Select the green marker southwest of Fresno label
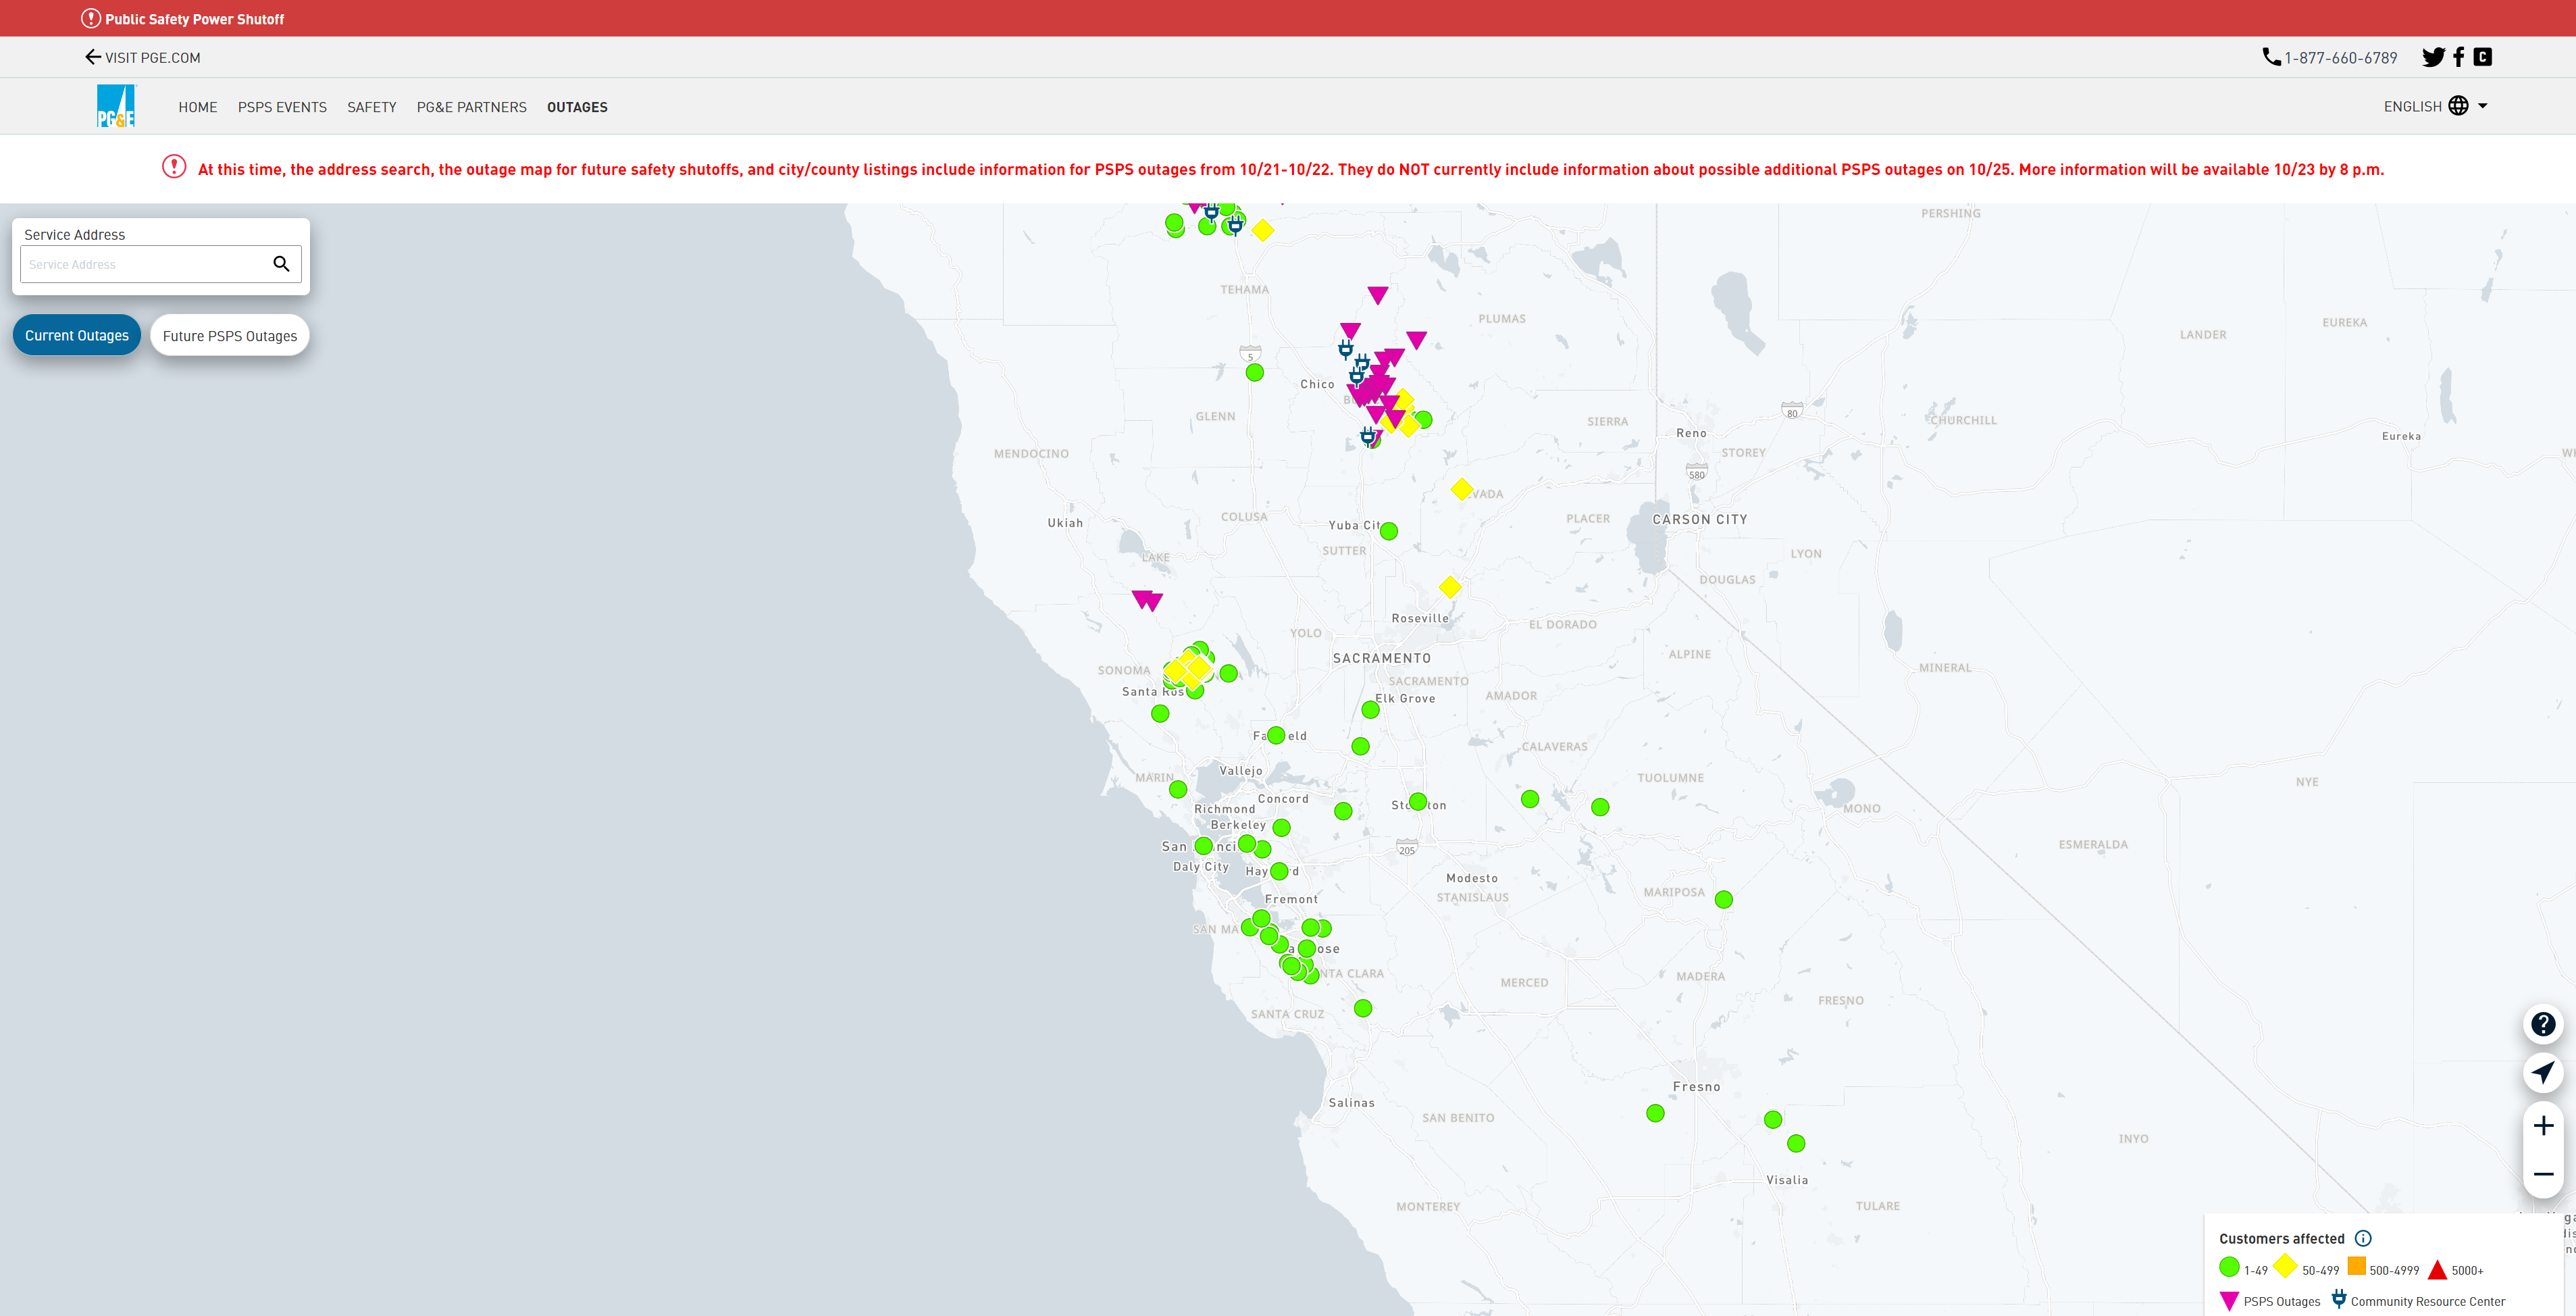This screenshot has height=1316, width=2576. point(1655,1113)
